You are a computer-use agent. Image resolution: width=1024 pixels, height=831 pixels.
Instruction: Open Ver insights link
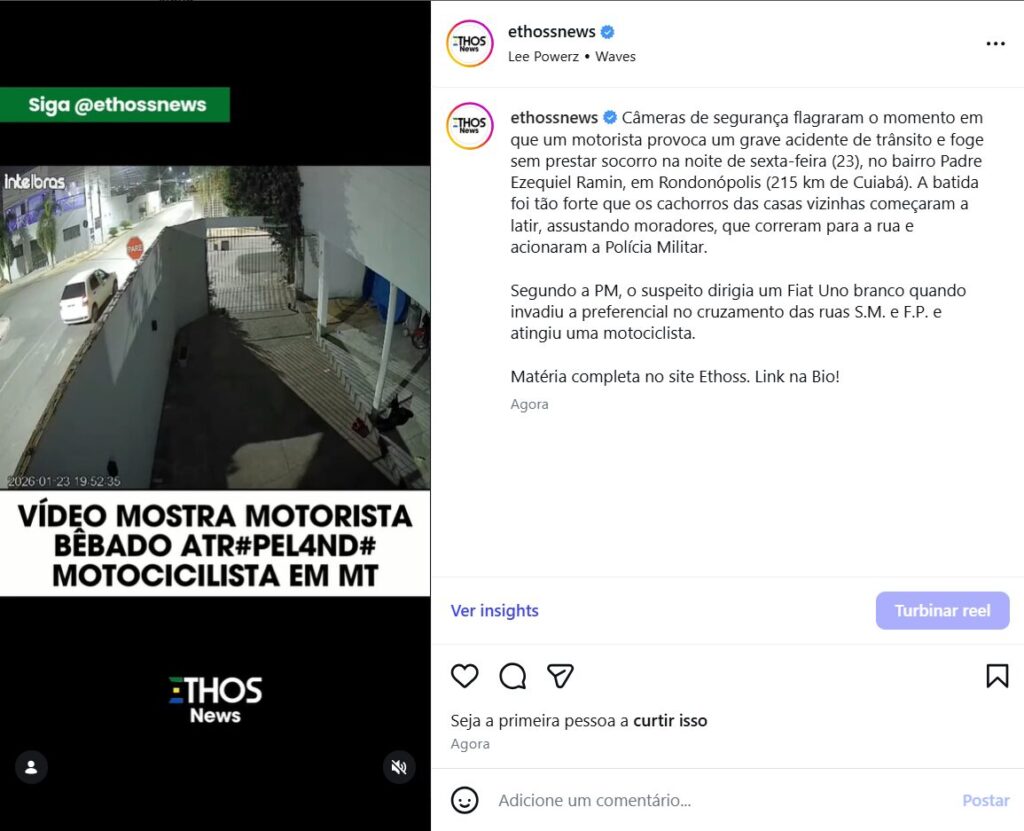494,610
